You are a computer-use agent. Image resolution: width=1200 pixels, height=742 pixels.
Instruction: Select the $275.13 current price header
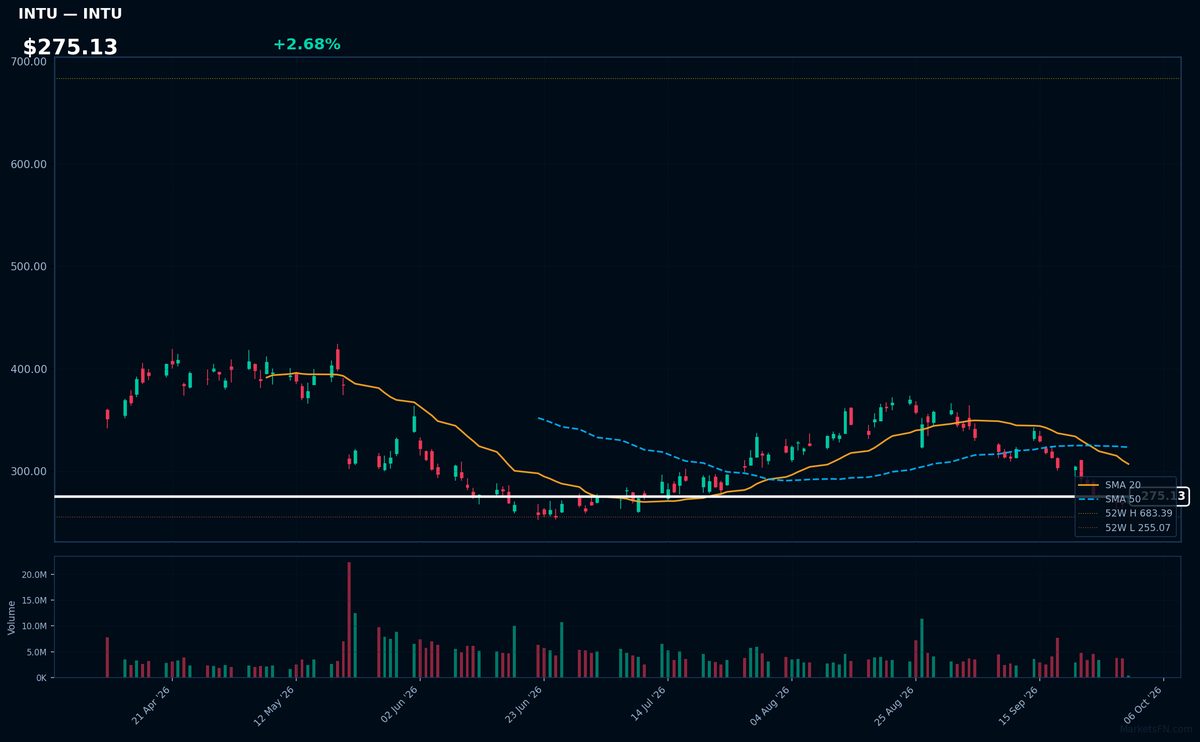(x=70, y=47)
